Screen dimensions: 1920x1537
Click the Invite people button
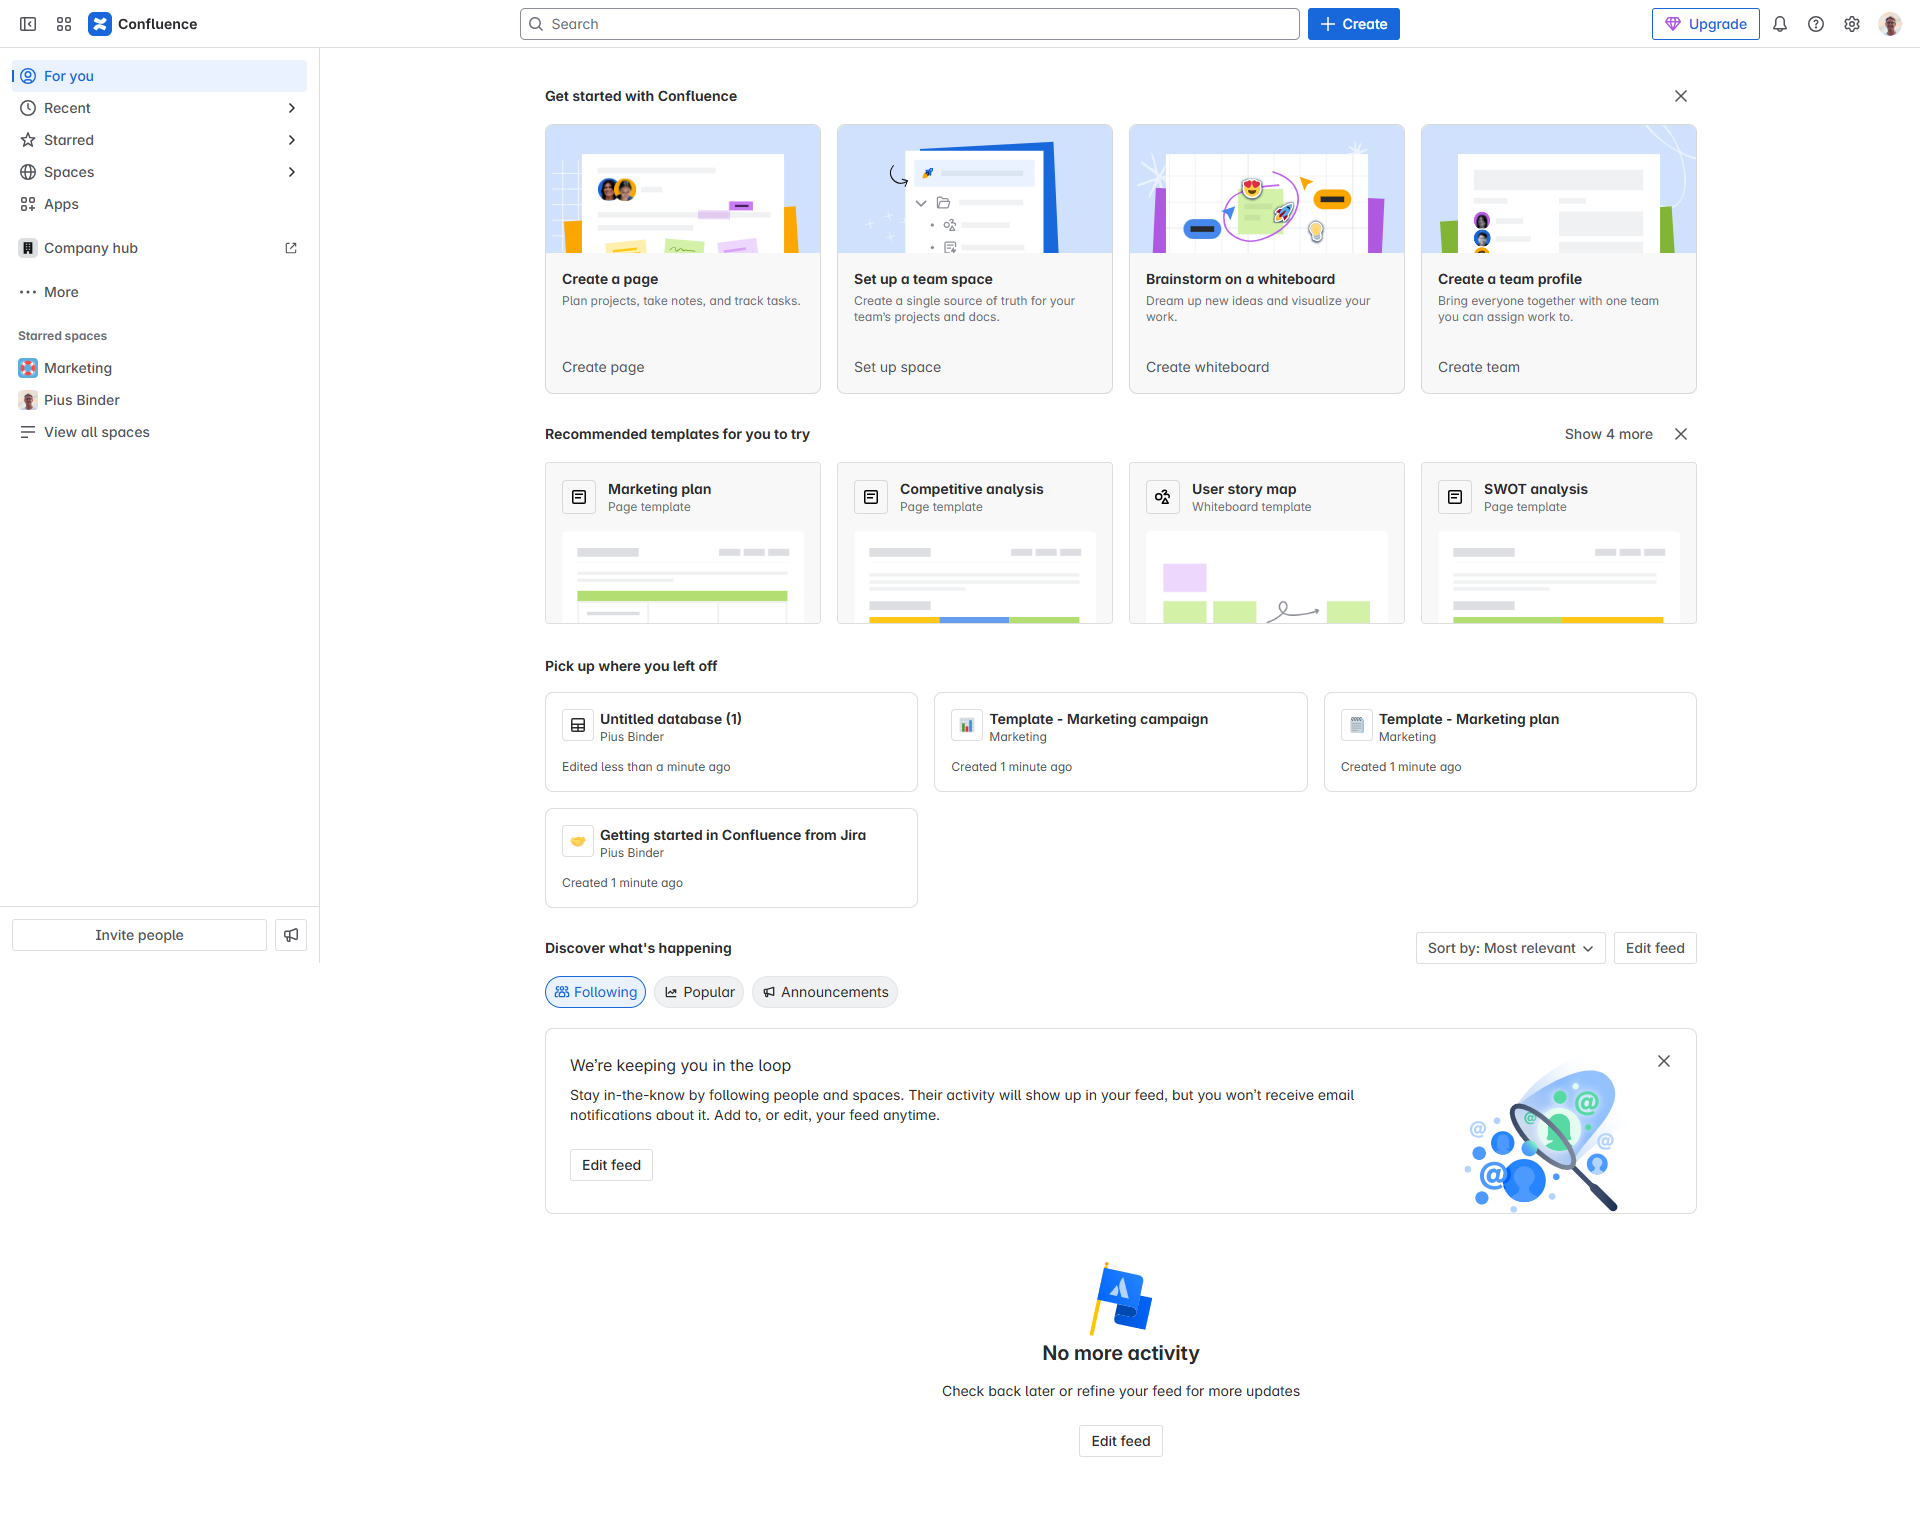[139, 935]
